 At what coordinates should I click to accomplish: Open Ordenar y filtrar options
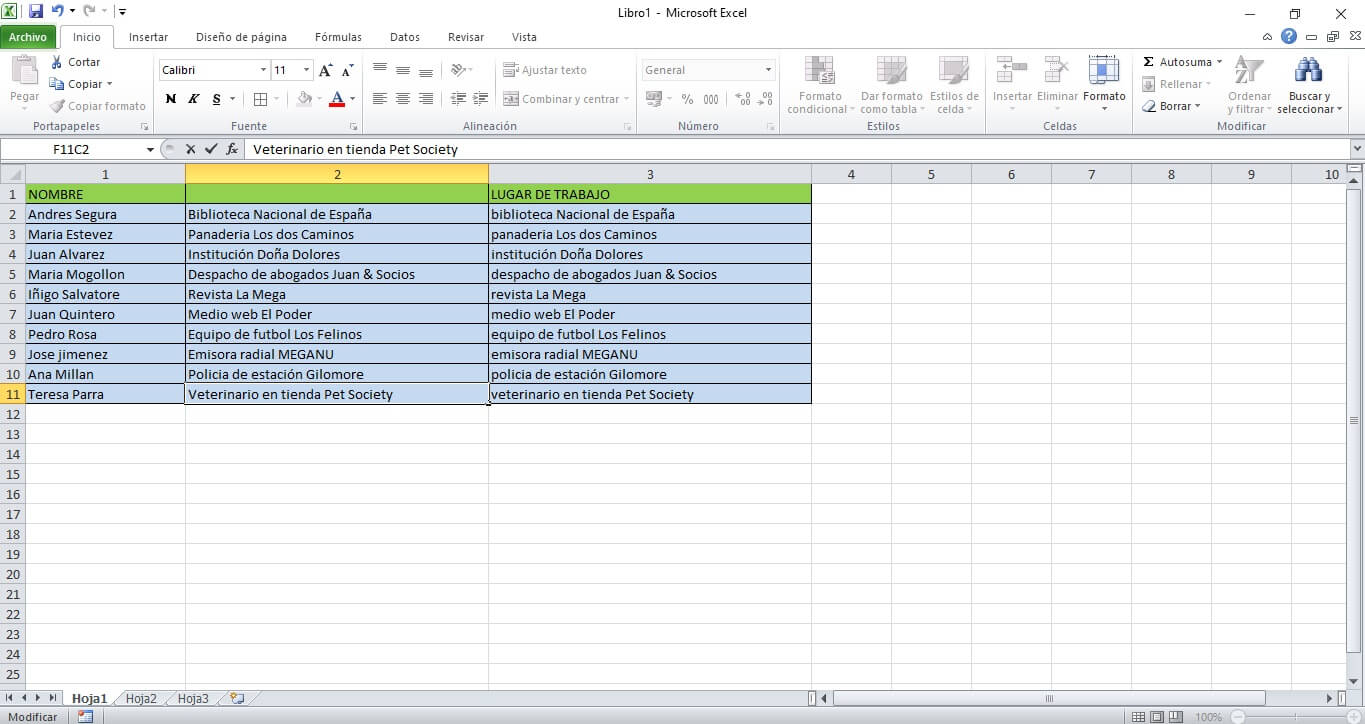pos(1249,85)
